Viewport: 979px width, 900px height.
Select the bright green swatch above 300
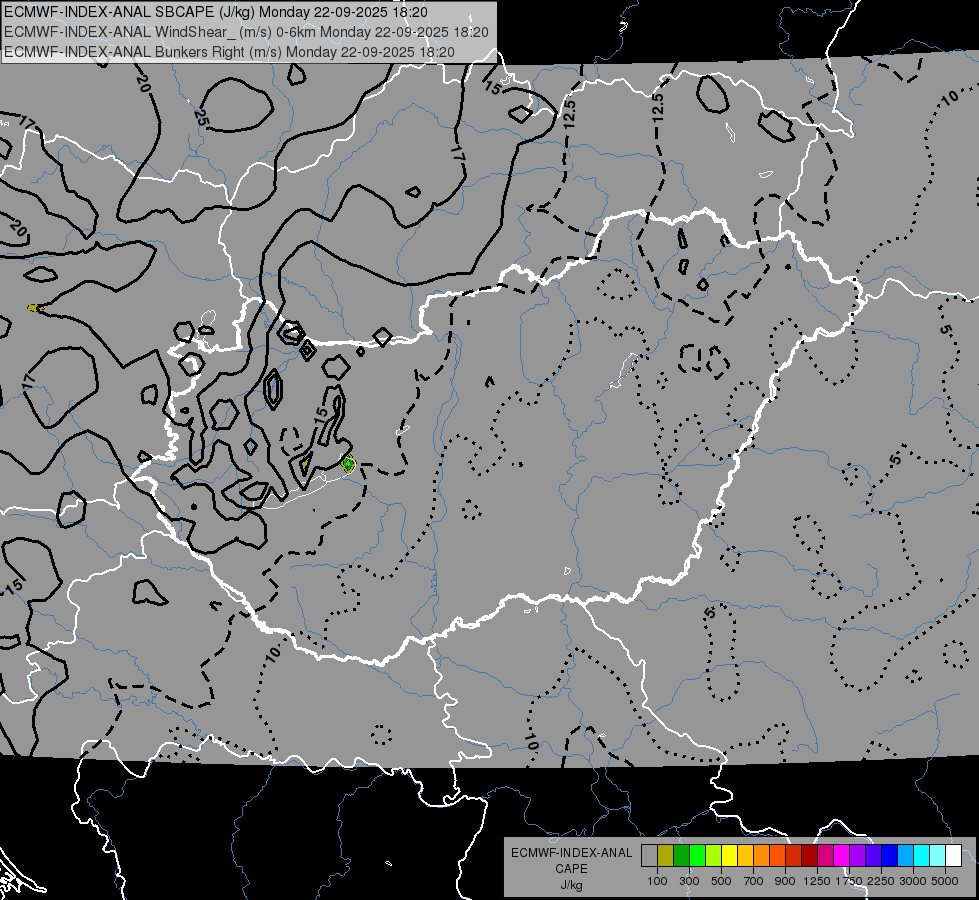pyautogui.click(x=697, y=856)
